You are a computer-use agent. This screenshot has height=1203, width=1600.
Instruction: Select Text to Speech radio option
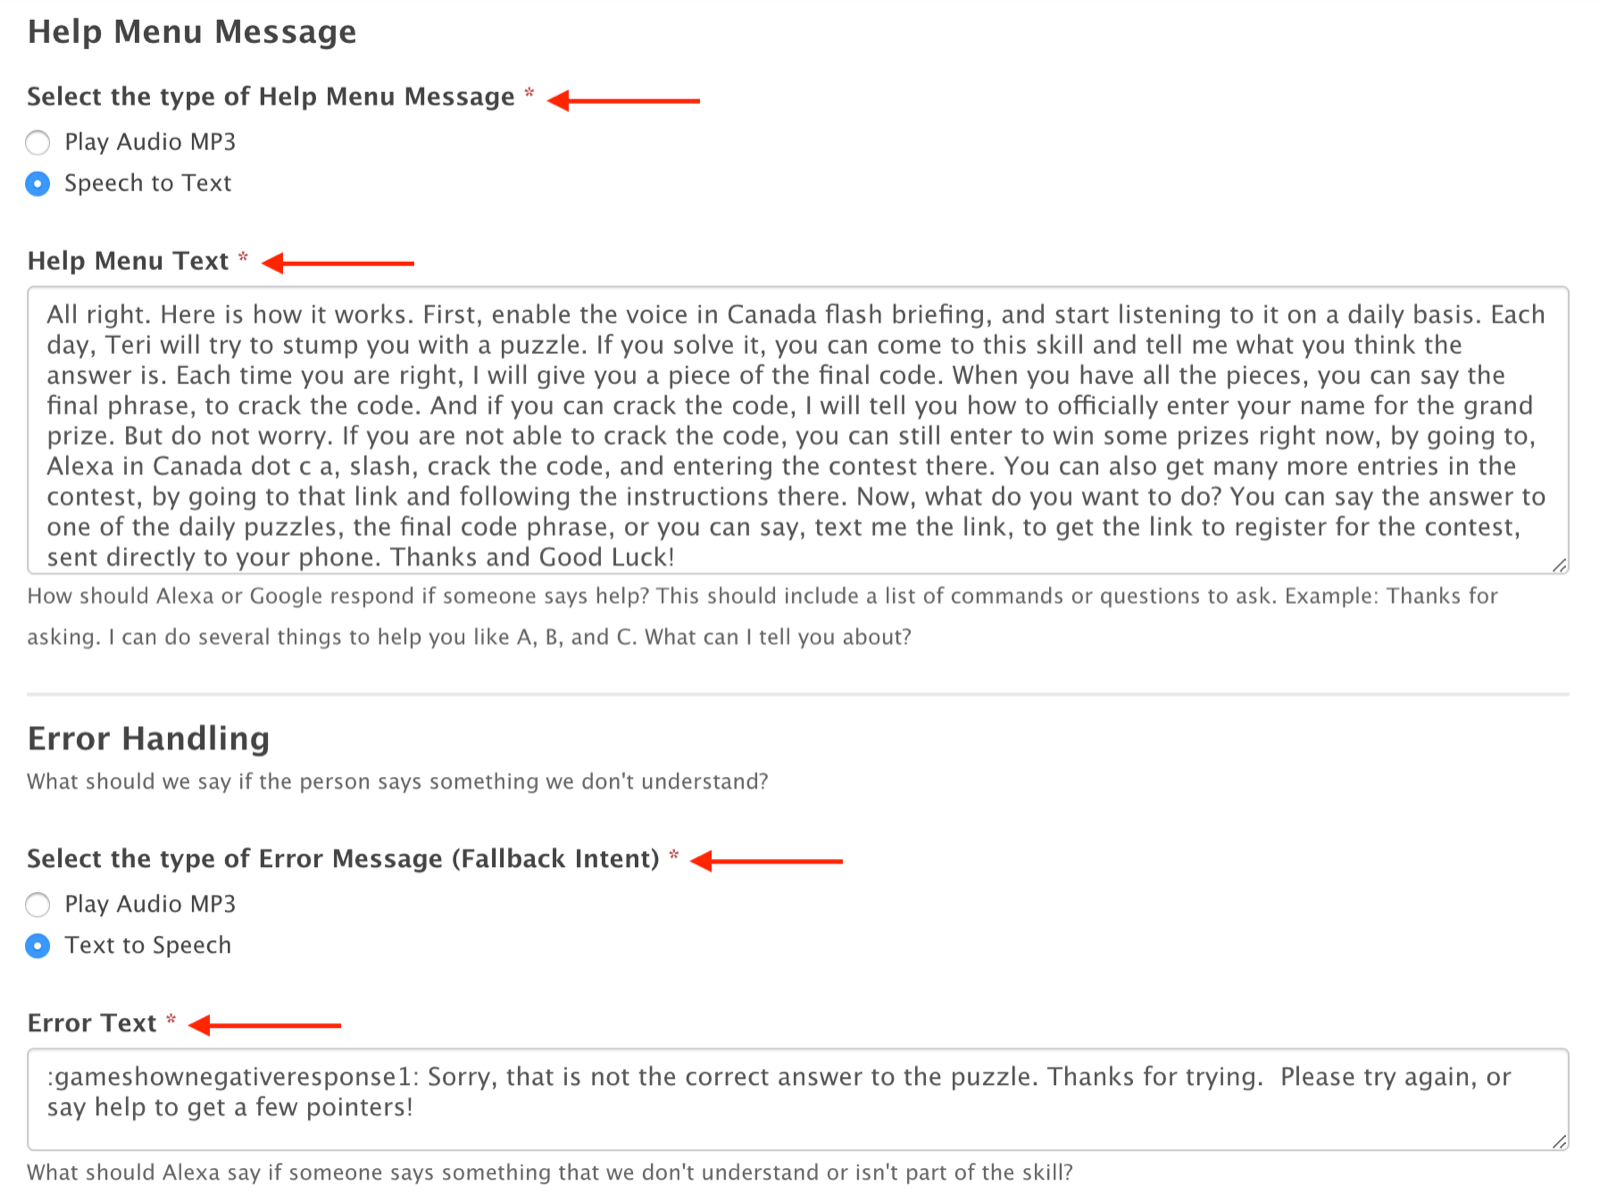(38, 946)
